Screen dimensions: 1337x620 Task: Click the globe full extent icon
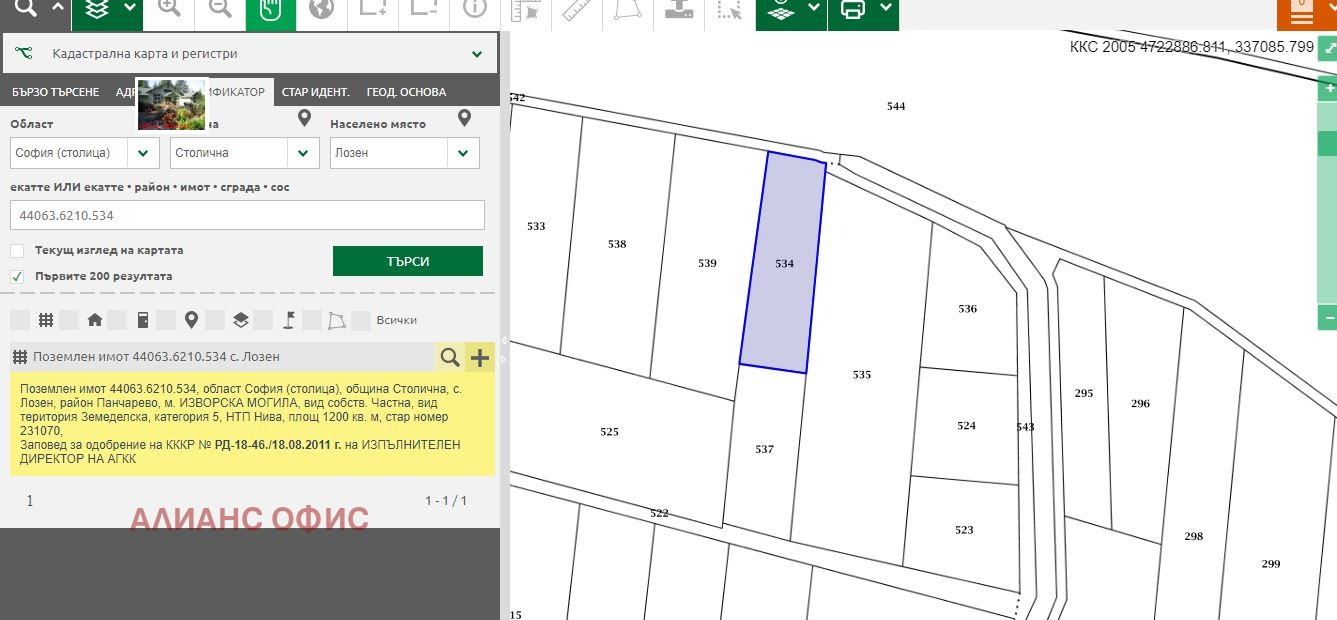(x=321, y=10)
